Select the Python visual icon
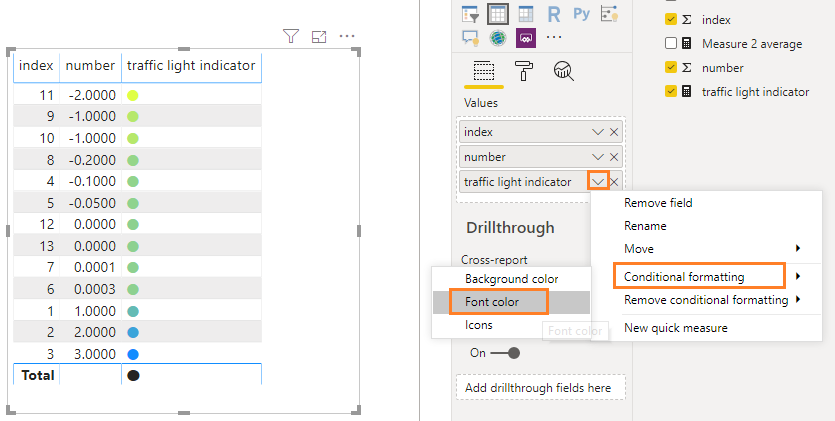The height and width of the screenshot is (421, 835). (x=582, y=13)
